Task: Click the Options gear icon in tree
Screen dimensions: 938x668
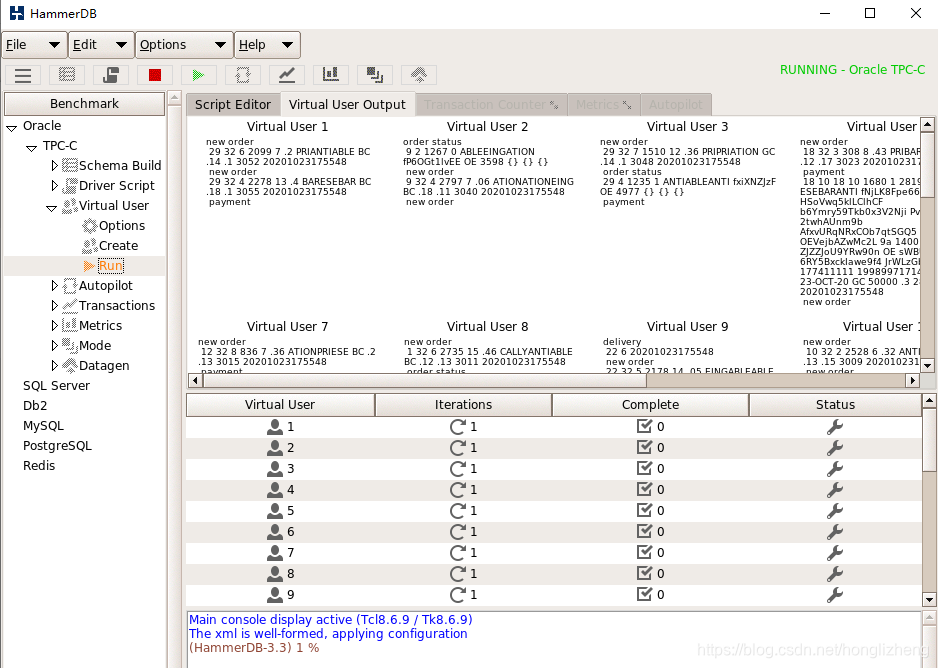Action: 90,225
